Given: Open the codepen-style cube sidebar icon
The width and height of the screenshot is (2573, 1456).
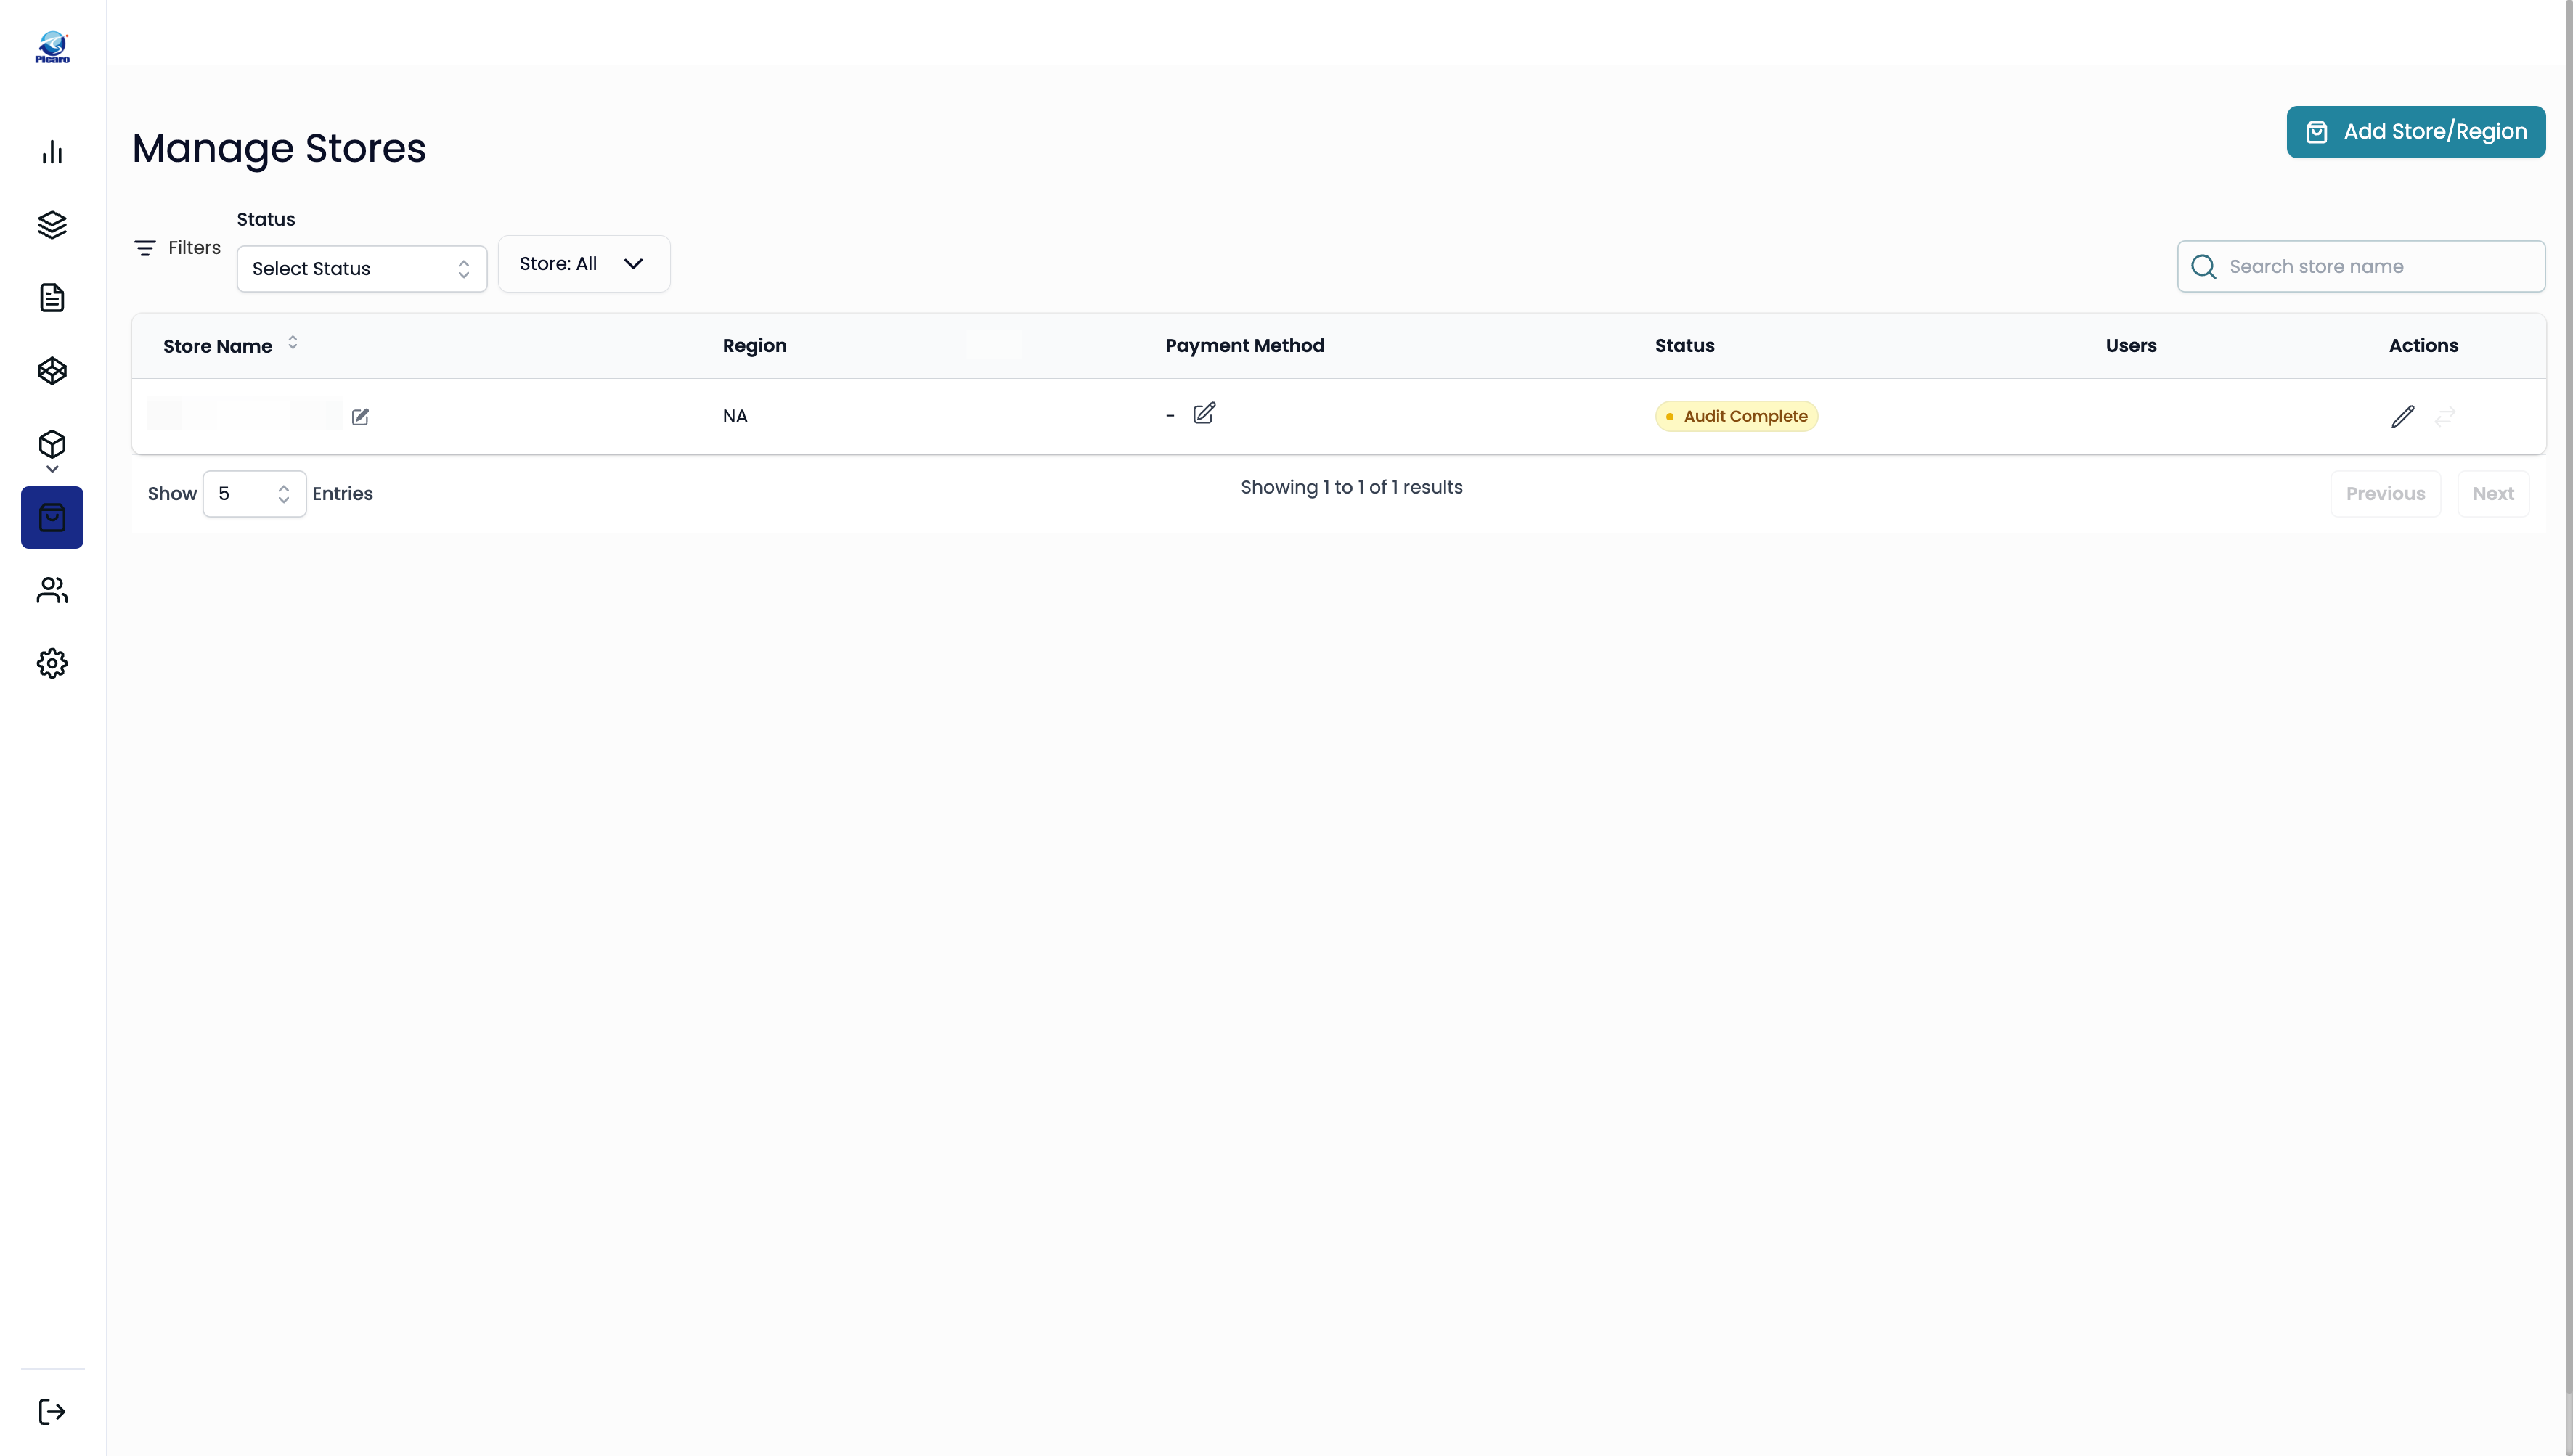Looking at the screenshot, I should (52, 371).
